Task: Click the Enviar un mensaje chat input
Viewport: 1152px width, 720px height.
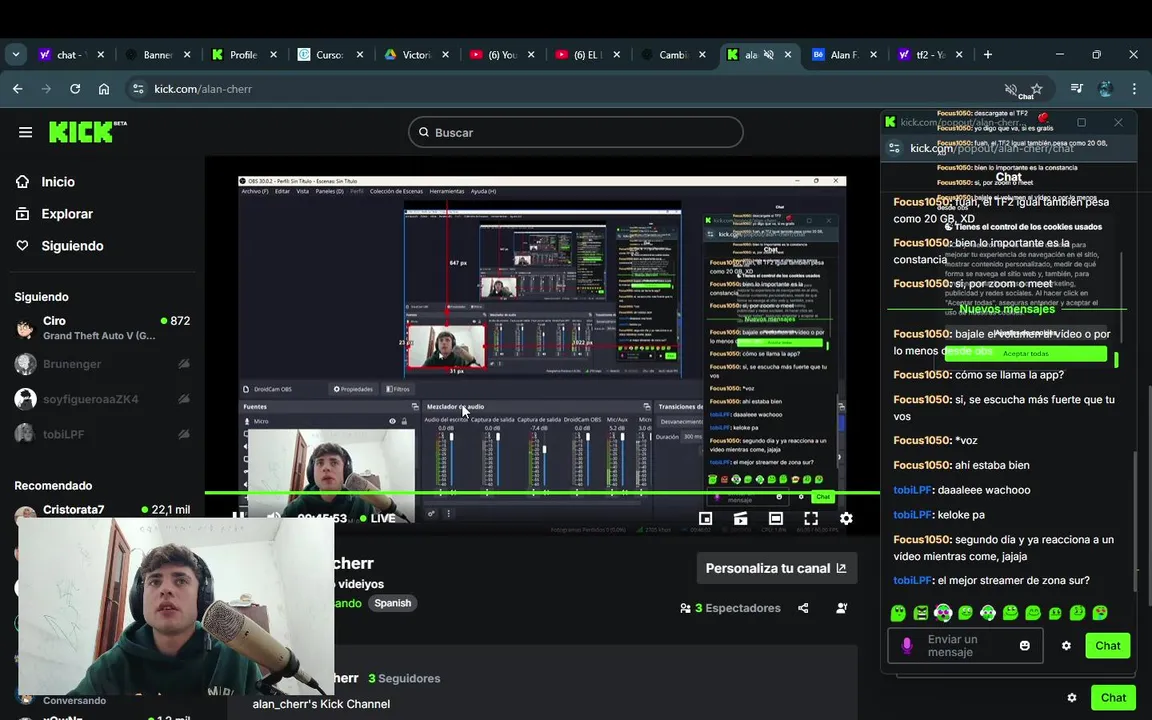Action: (965, 646)
